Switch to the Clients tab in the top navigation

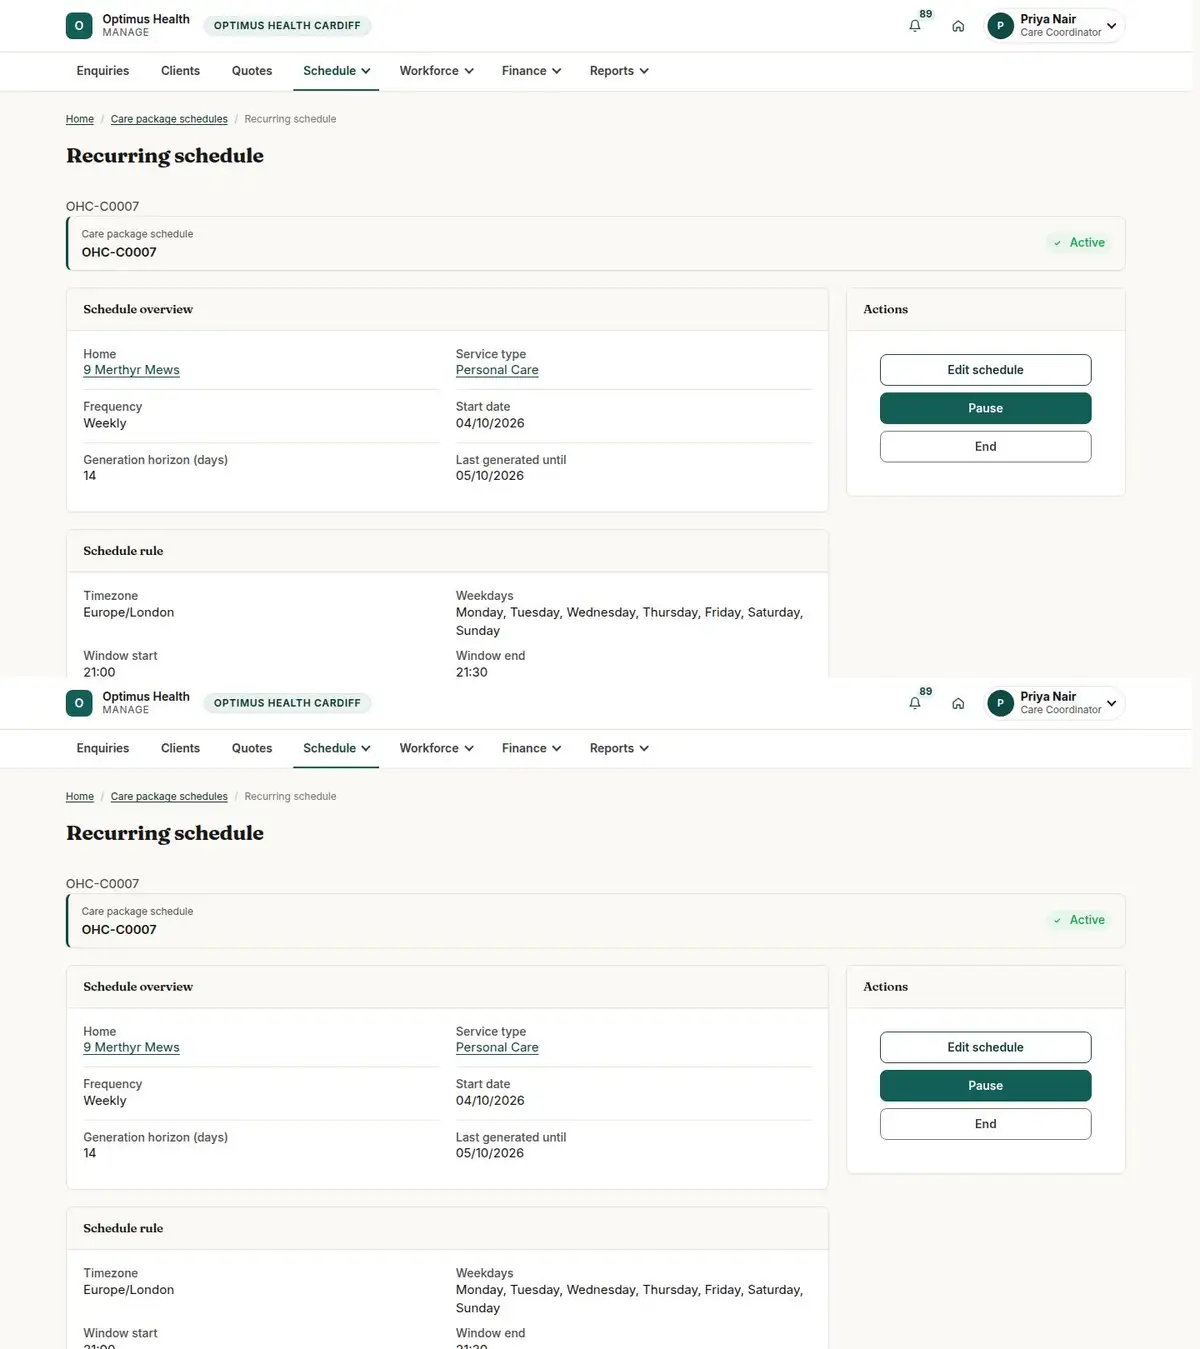180,71
